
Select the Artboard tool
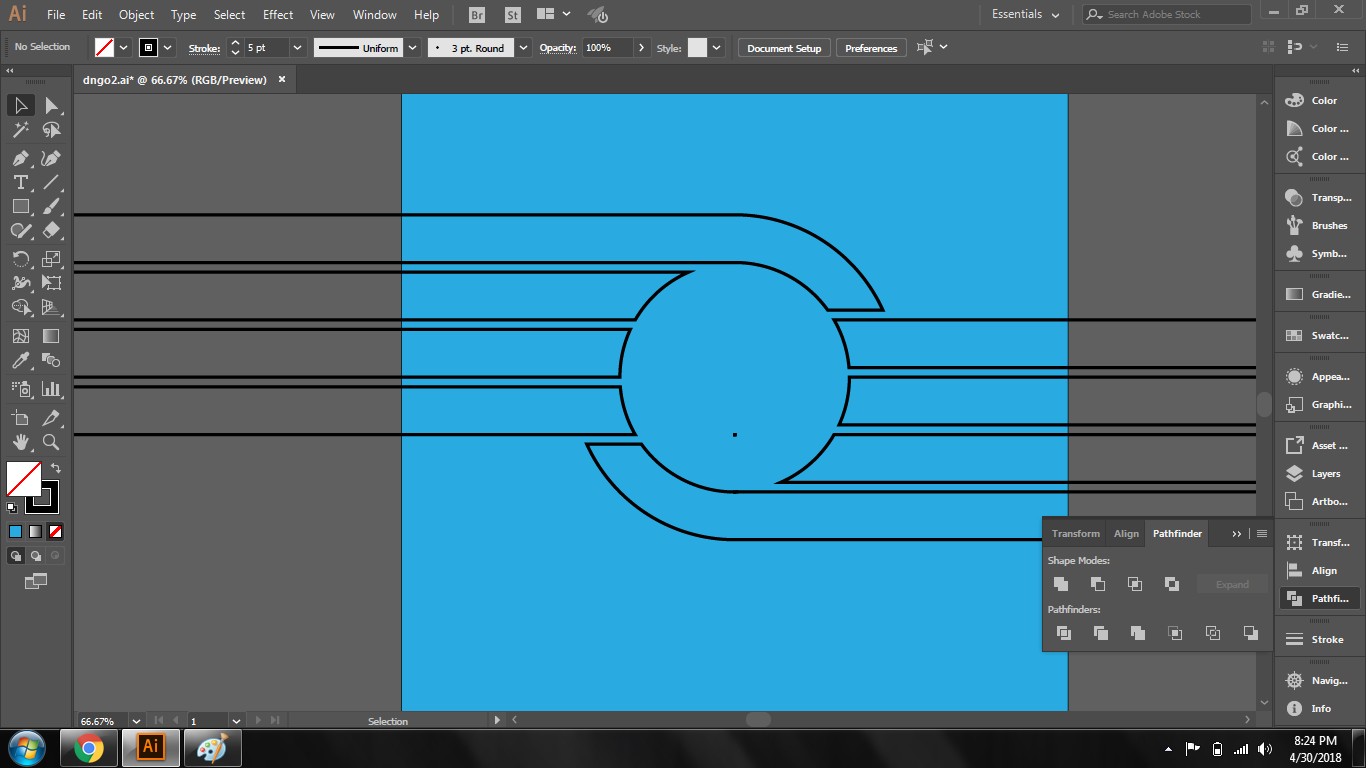[20, 417]
